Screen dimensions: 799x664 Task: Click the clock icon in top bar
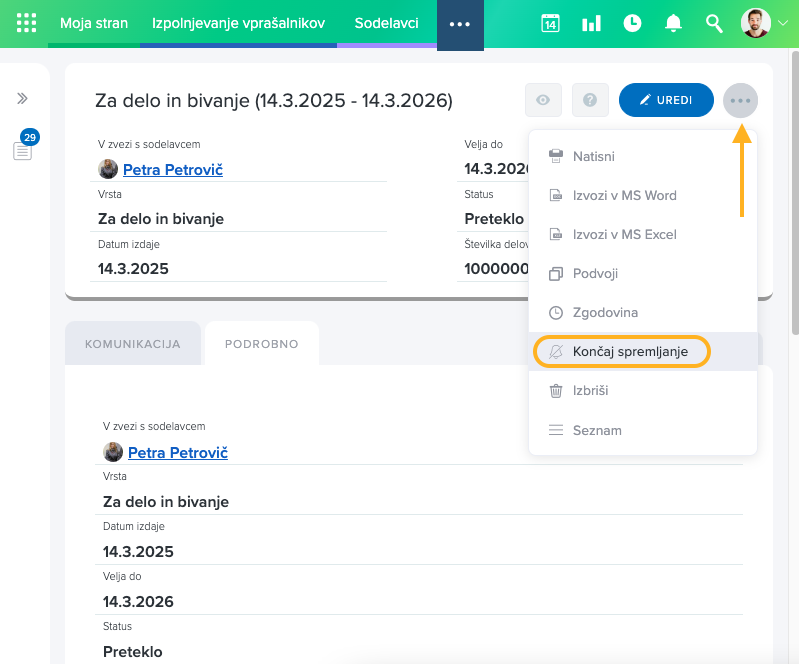tap(632, 23)
